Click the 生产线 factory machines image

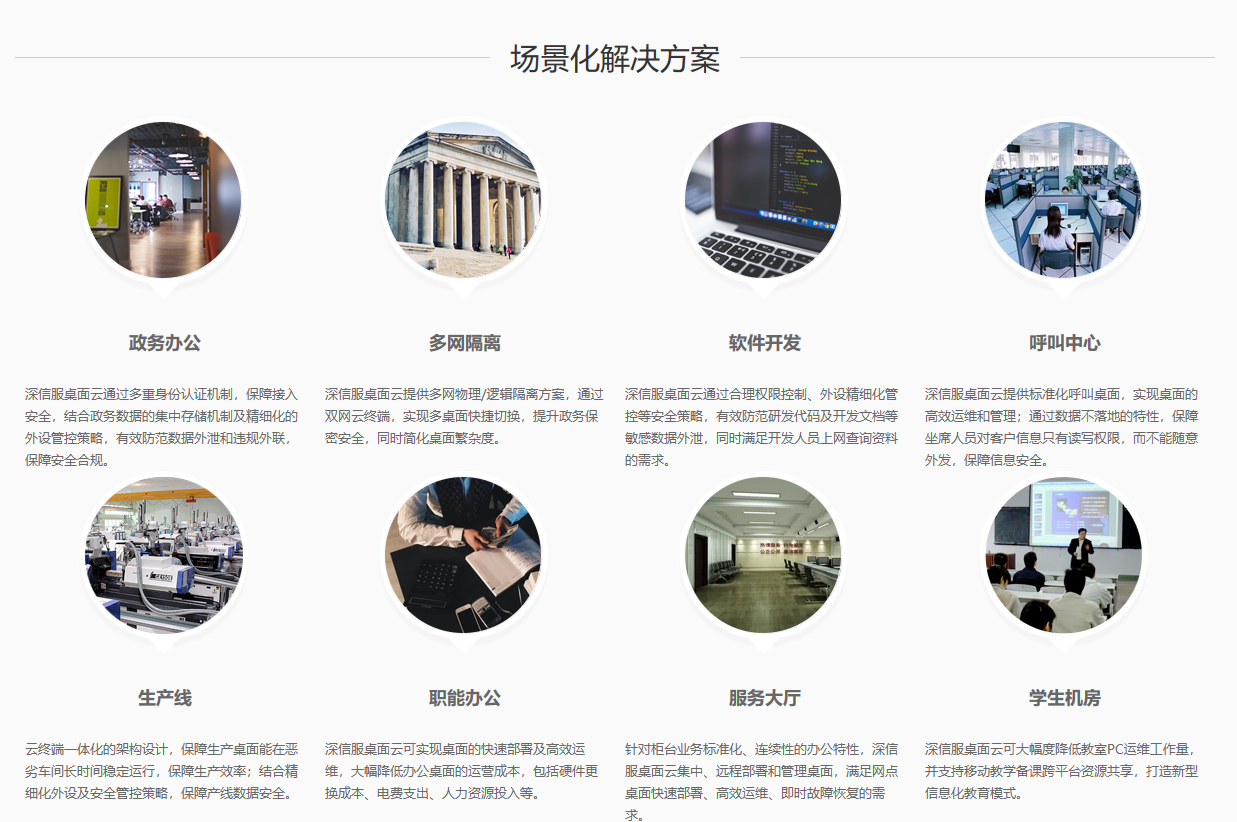coord(164,555)
